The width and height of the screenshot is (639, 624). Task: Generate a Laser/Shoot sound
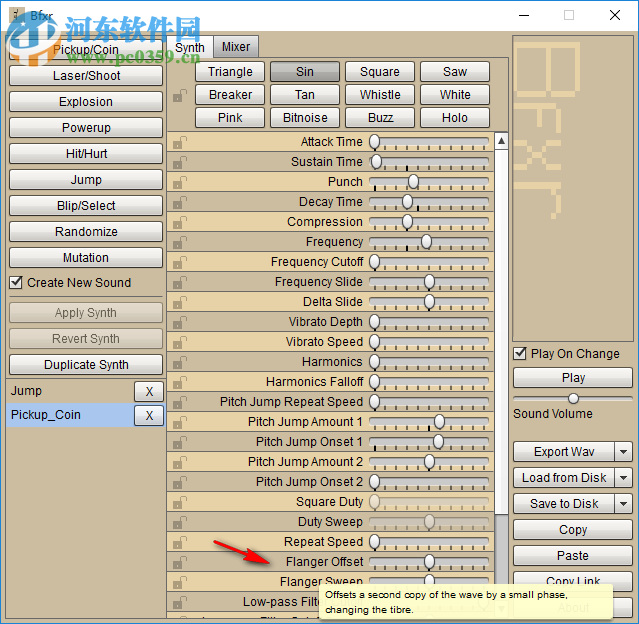[x=86, y=76]
